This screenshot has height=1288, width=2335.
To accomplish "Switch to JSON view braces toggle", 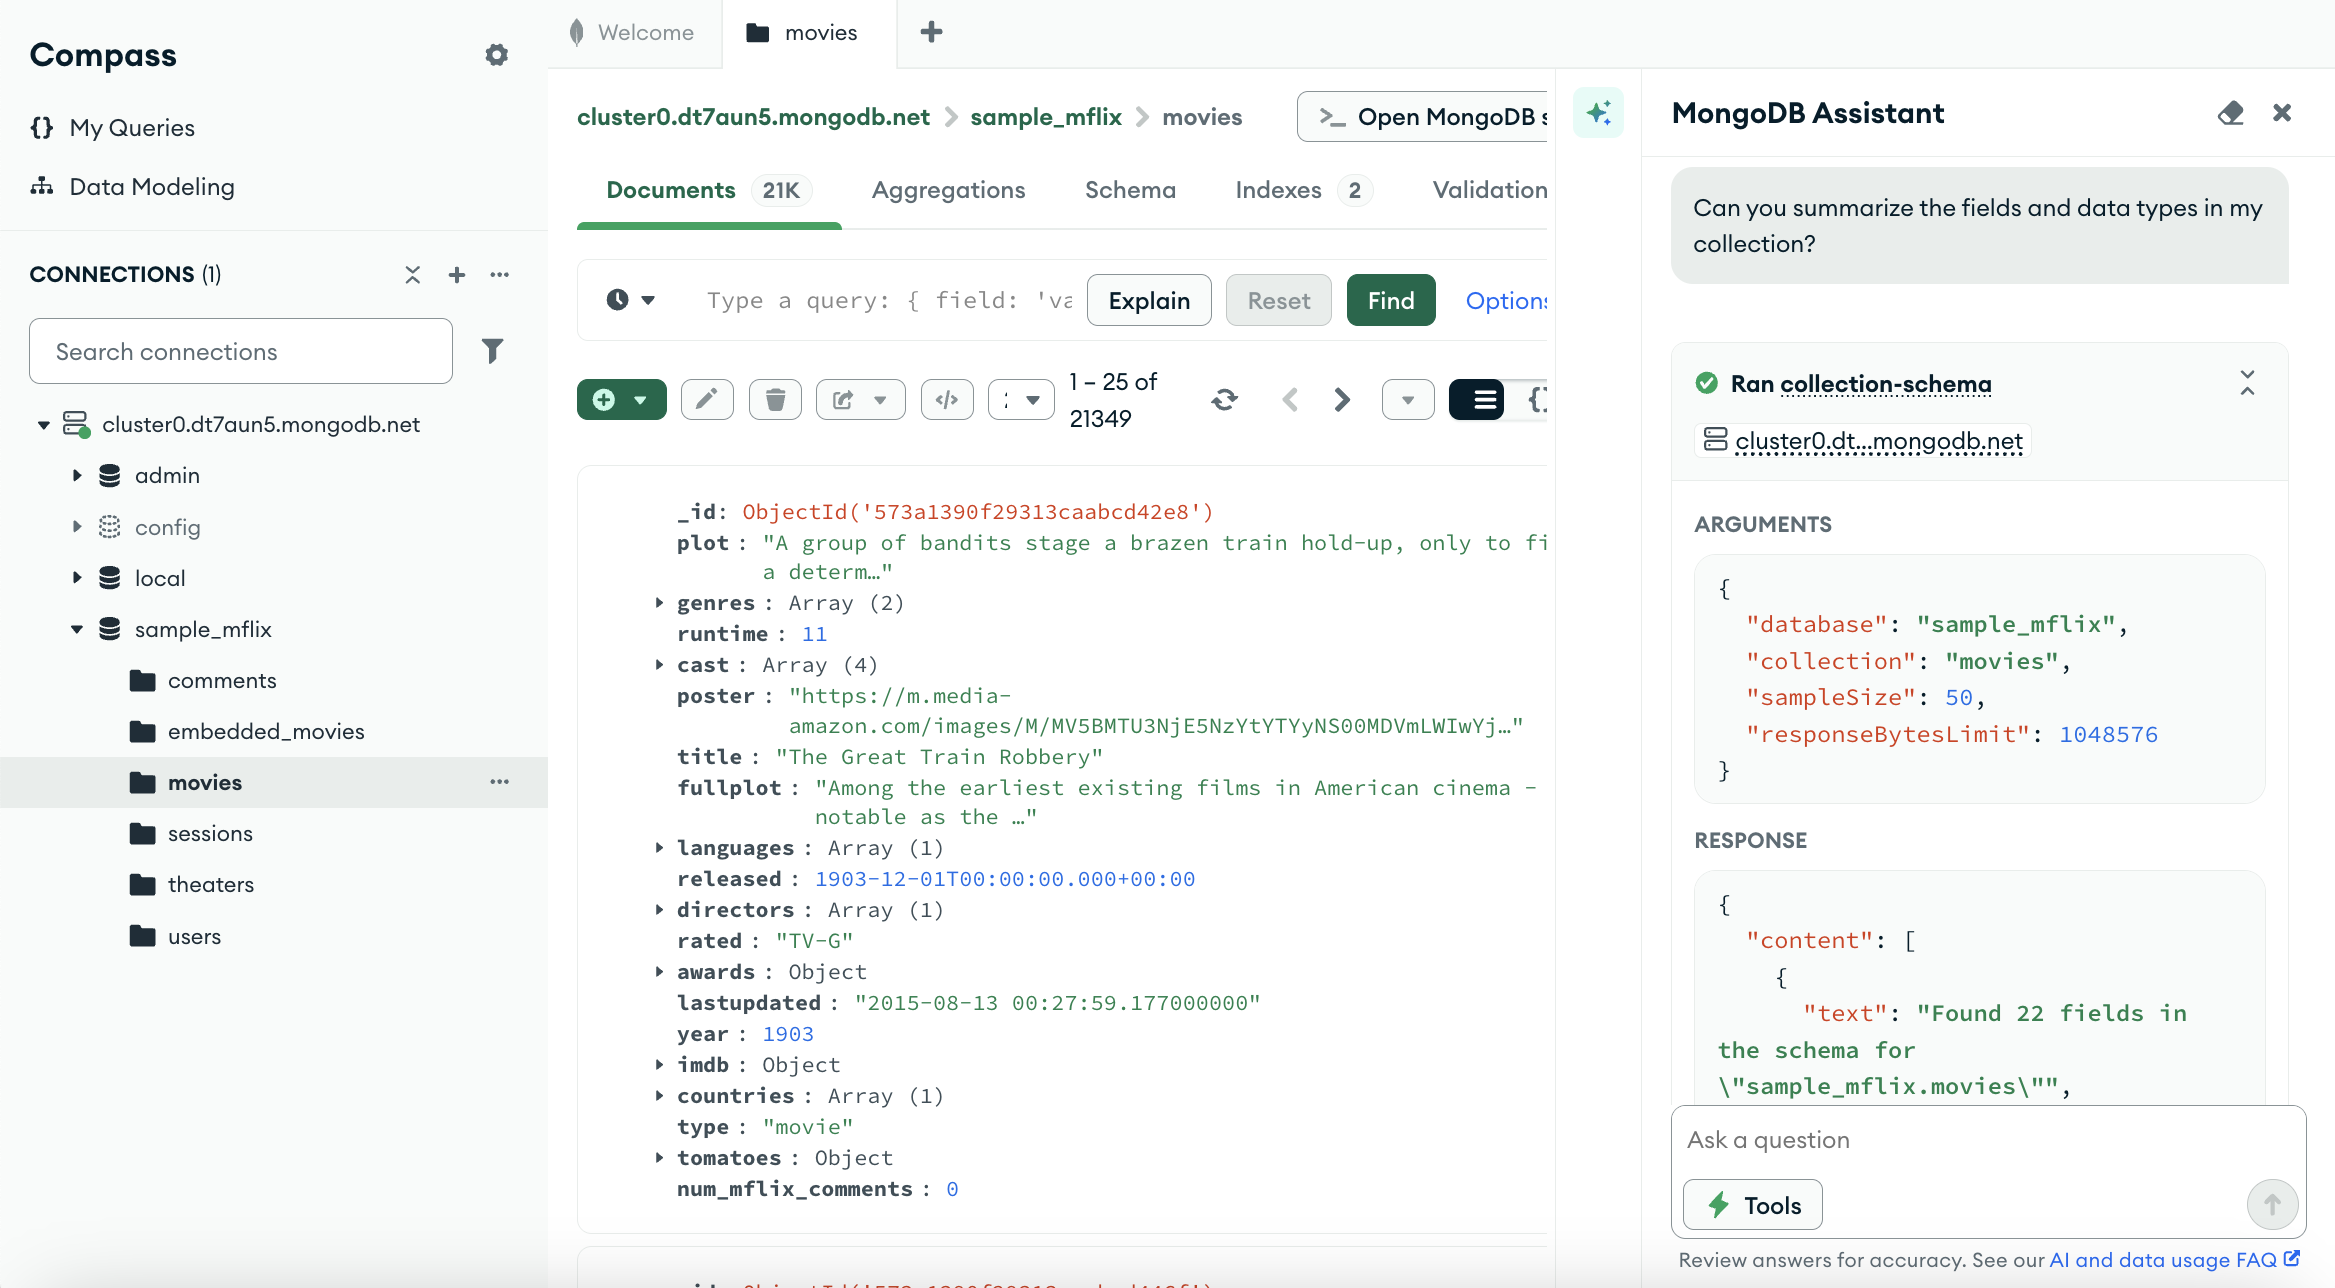I will [1536, 400].
